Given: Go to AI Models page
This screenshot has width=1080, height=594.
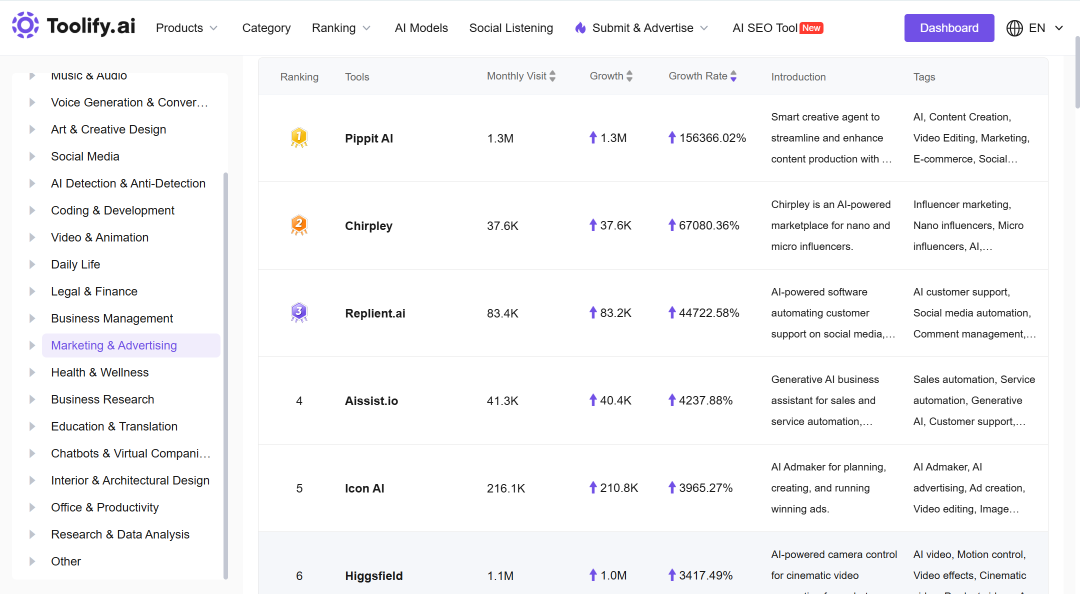Looking at the screenshot, I should point(421,28).
